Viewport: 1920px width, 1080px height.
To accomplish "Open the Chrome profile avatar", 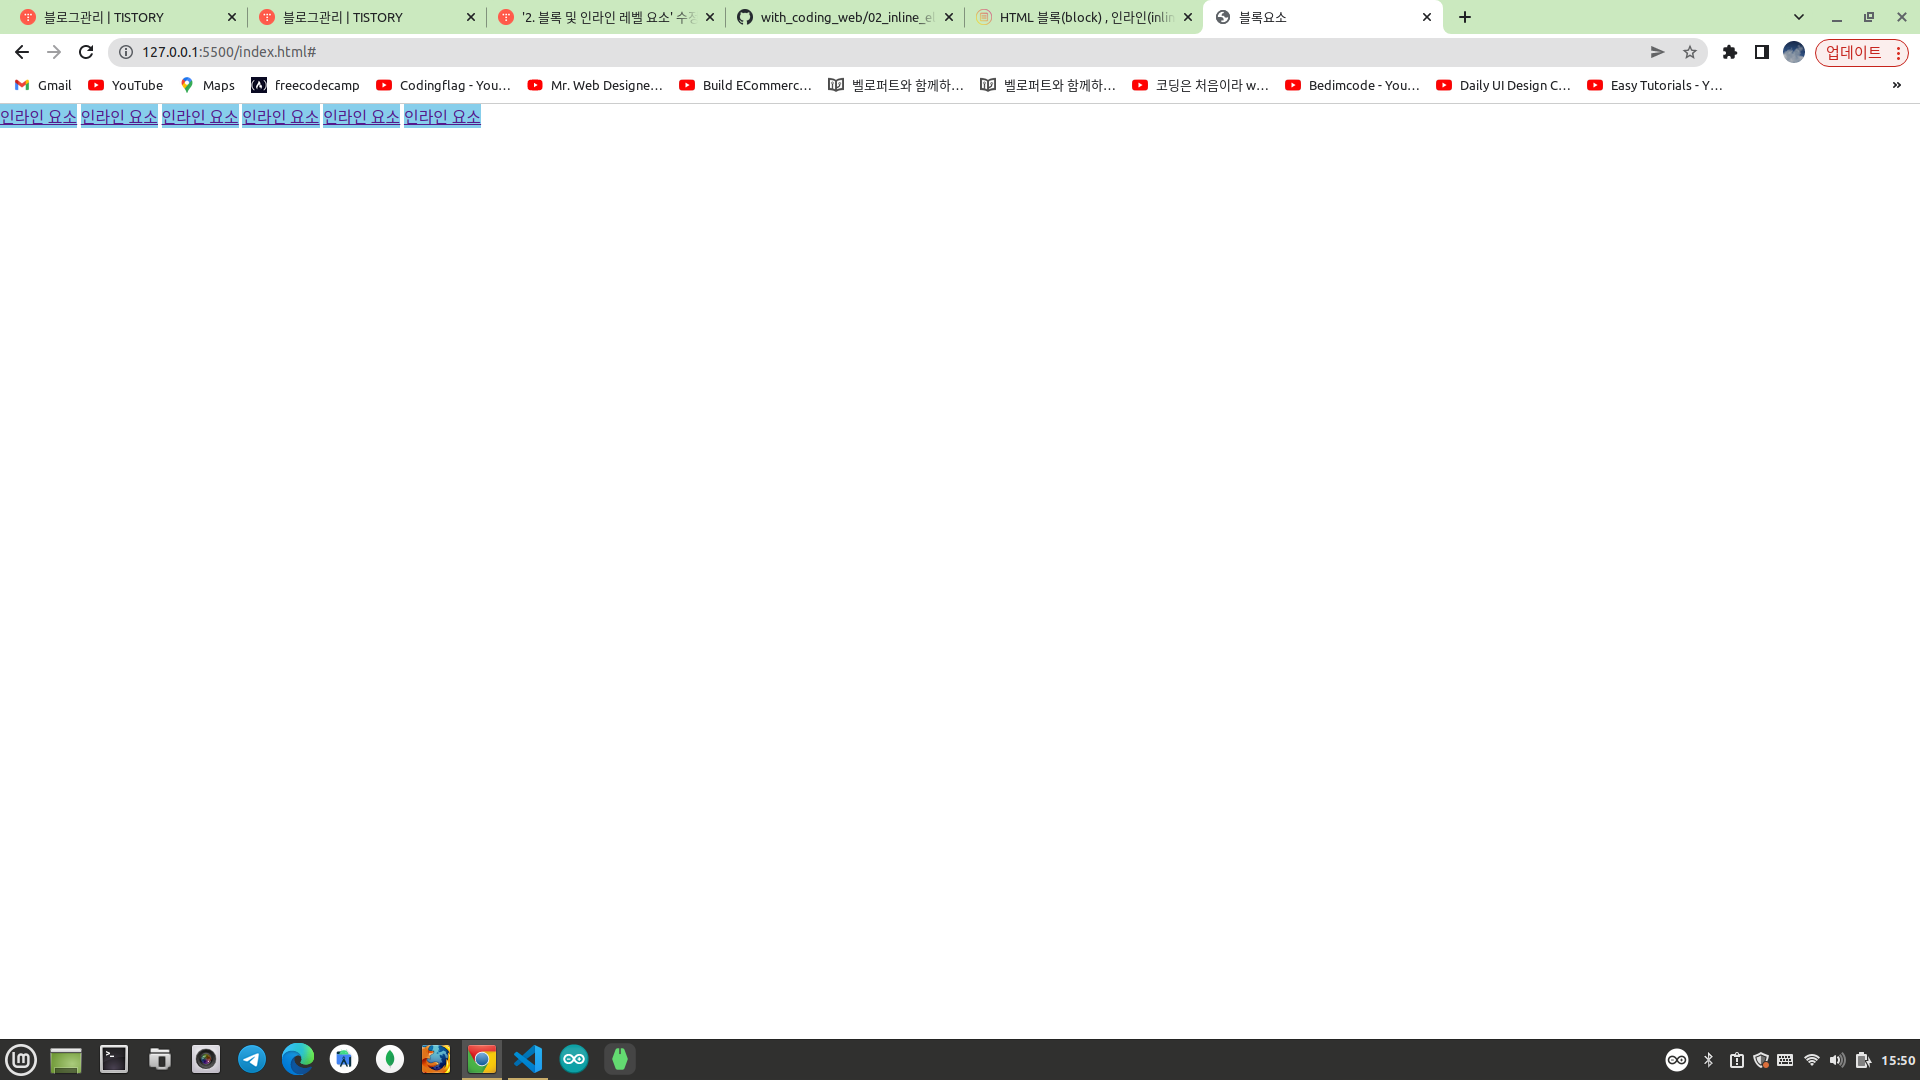I will coord(1794,52).
